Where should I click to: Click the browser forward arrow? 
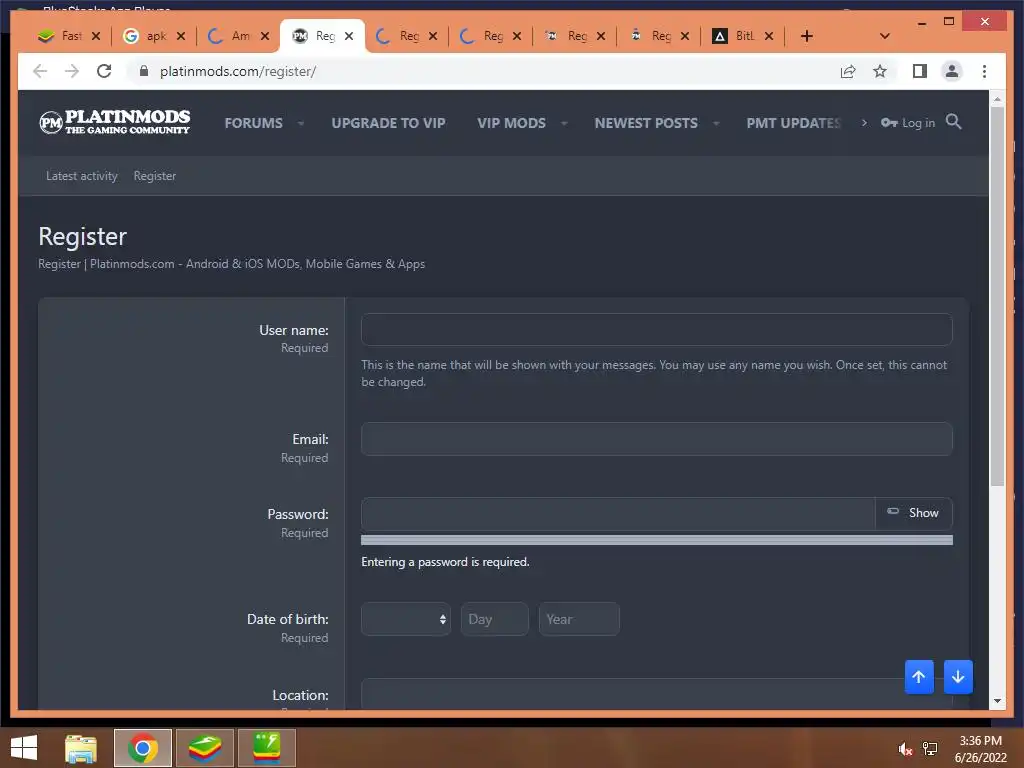pos(72,71)
